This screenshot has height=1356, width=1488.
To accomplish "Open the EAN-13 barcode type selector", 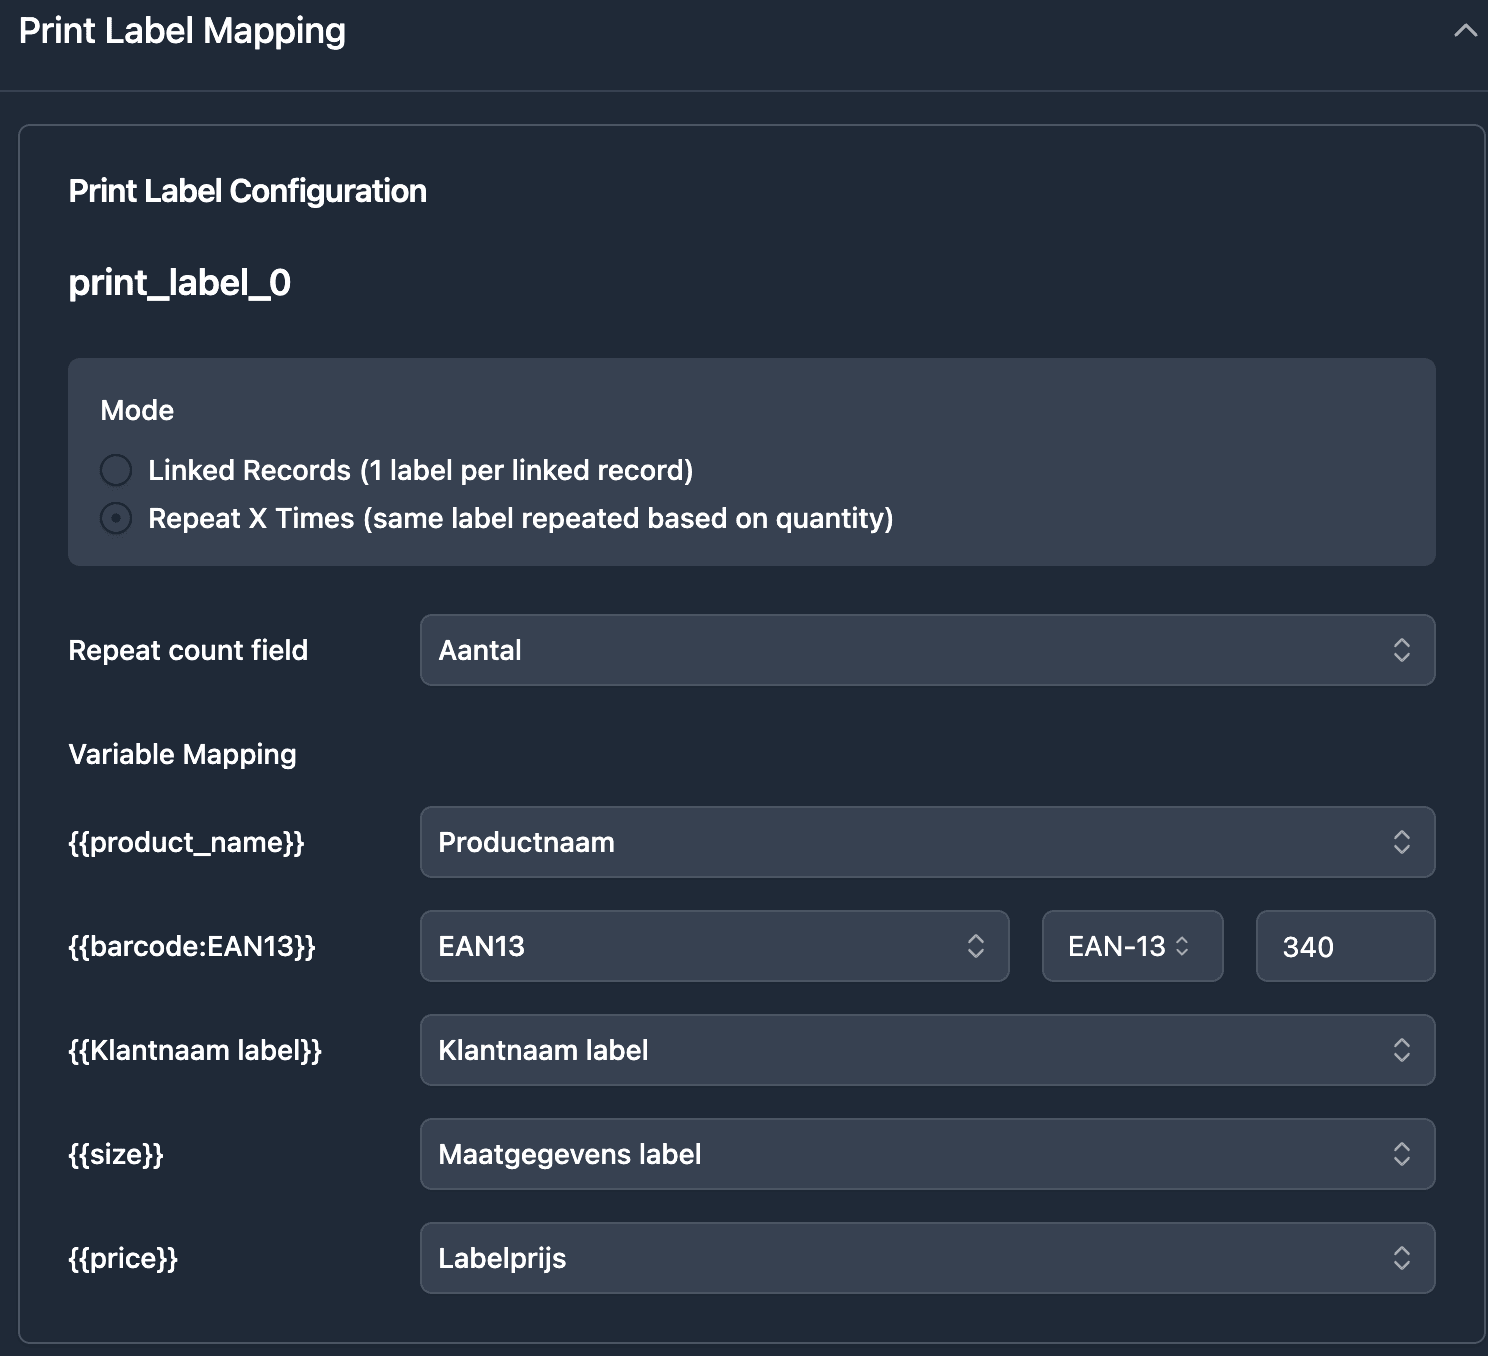I will coord(1132,946).
